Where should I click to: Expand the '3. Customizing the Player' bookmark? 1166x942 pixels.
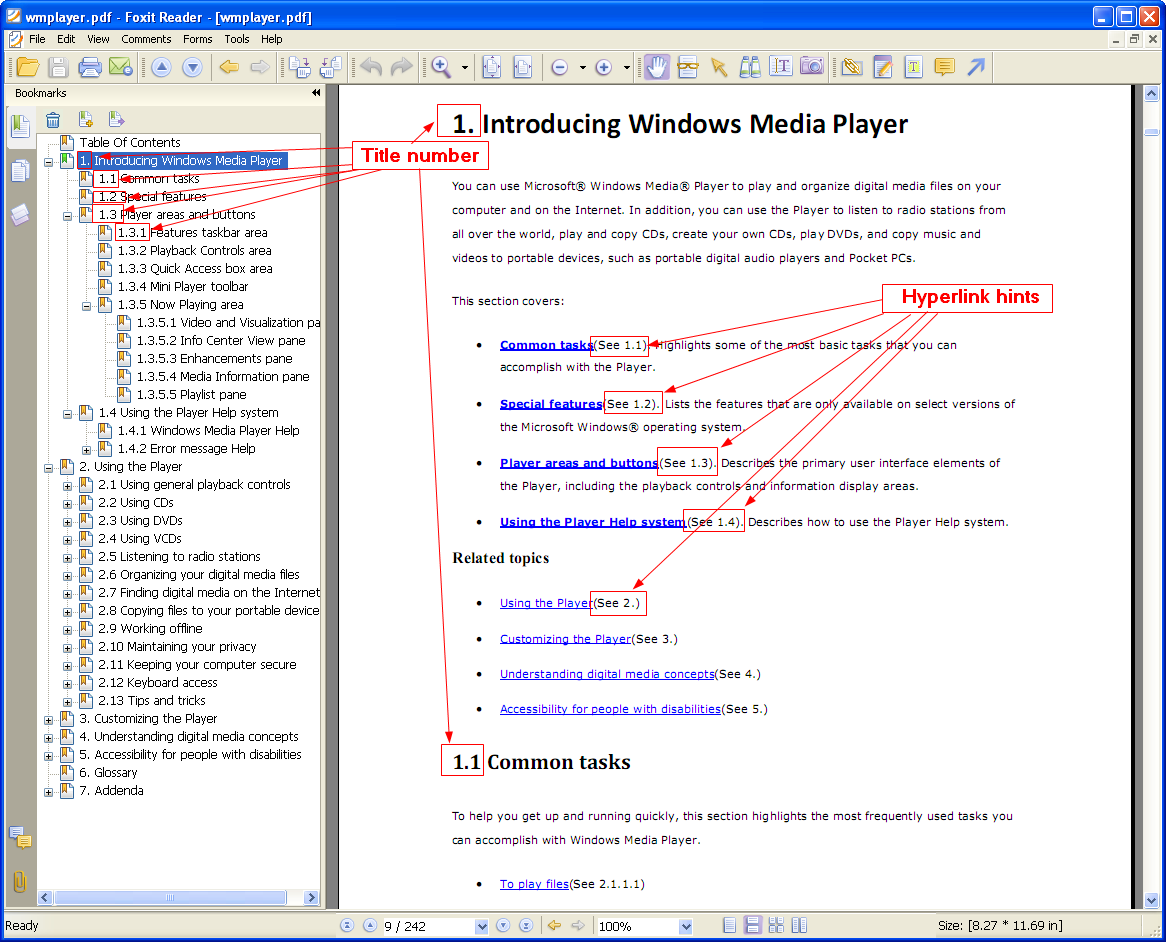coord(48,719)
